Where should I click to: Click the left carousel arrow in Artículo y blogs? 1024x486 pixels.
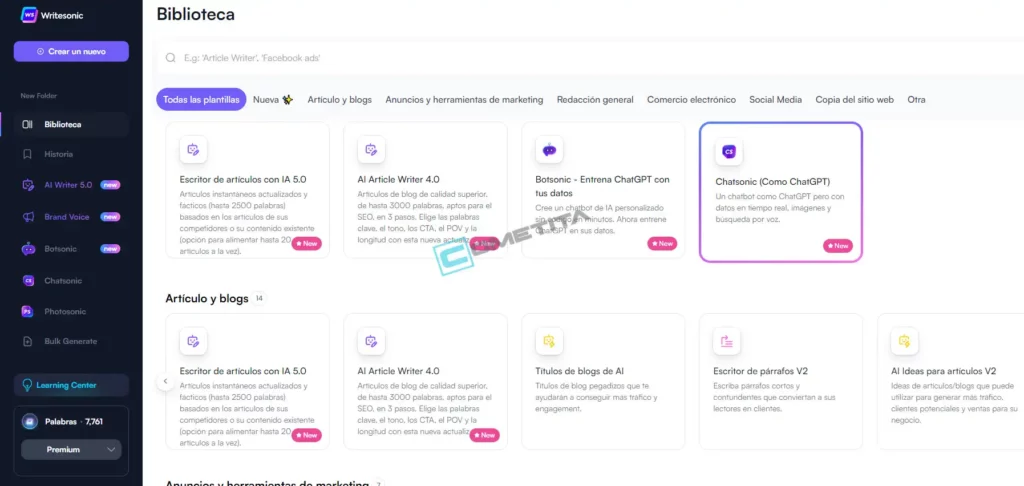tap(165, 381)
